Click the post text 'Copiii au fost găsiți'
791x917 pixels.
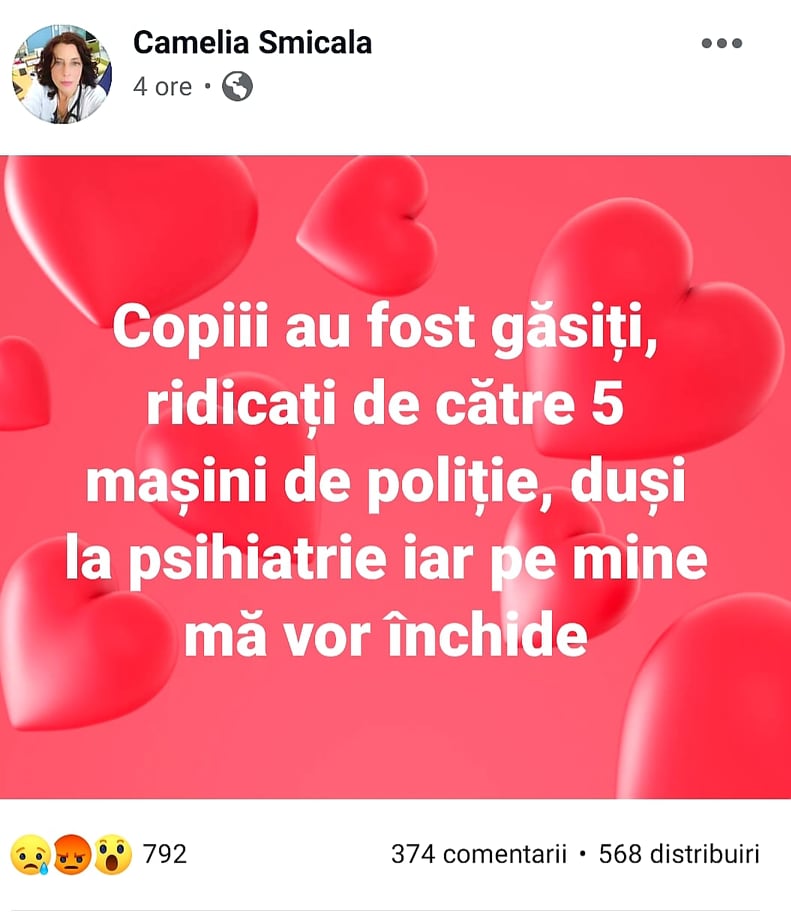tap(386, 328)
